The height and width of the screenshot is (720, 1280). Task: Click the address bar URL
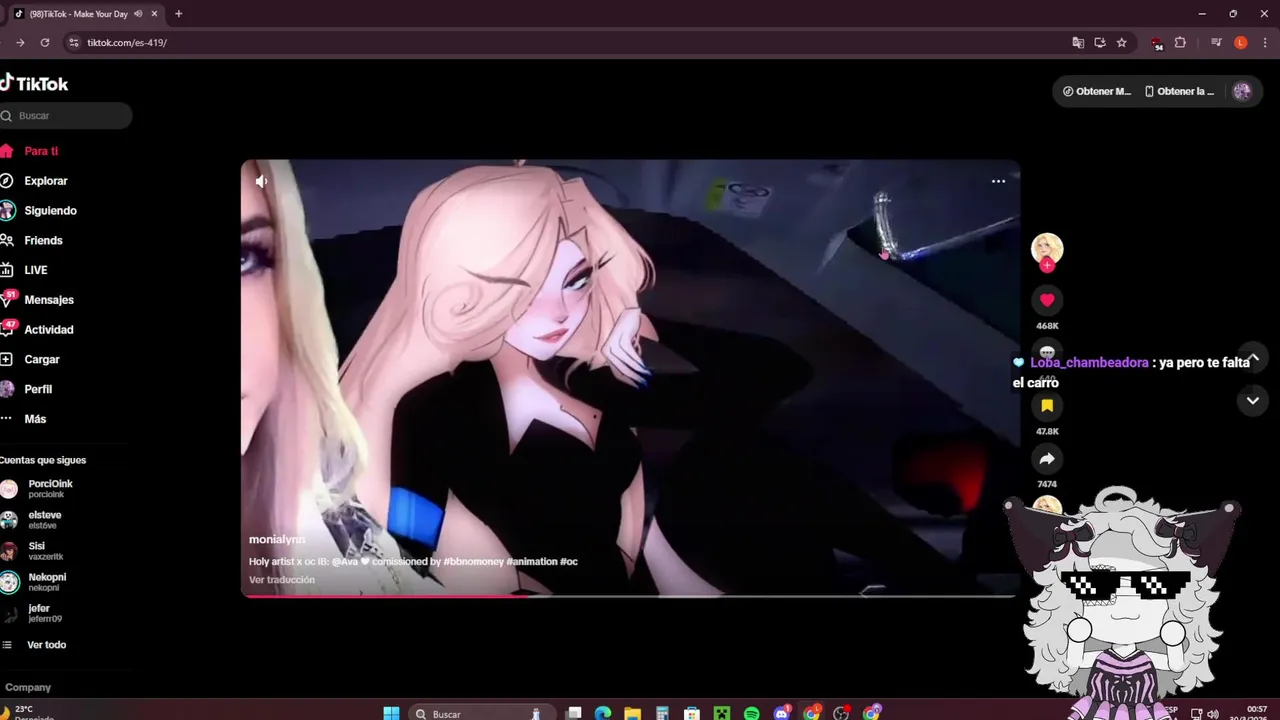point(127,43)
